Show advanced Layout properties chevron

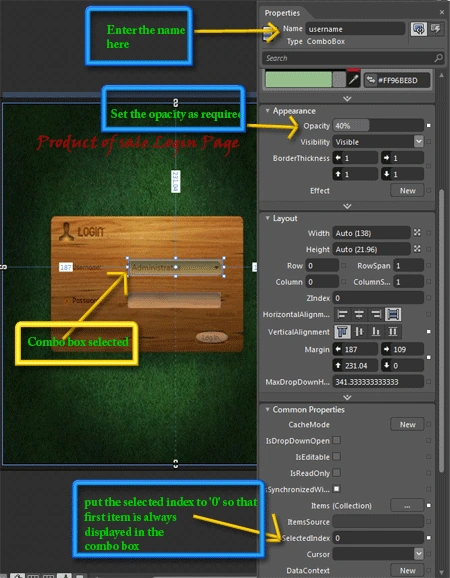(x=347, y=397)
